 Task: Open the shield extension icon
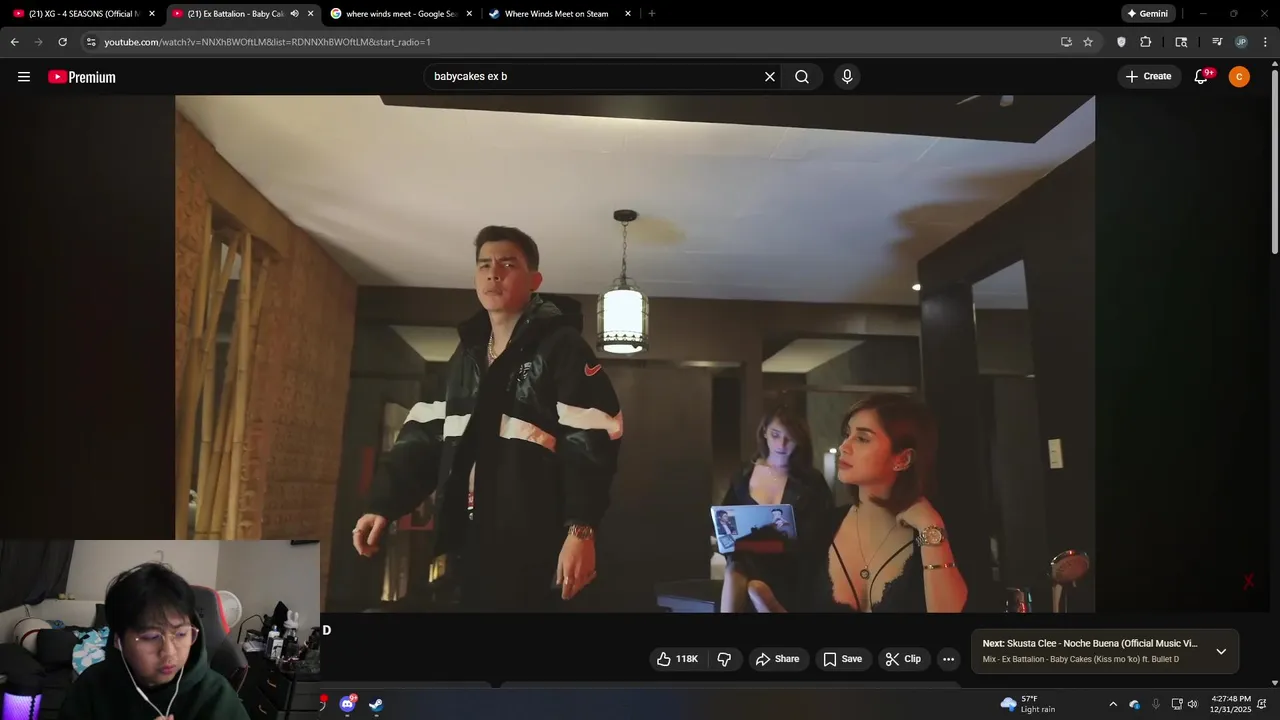[1121, 42]
